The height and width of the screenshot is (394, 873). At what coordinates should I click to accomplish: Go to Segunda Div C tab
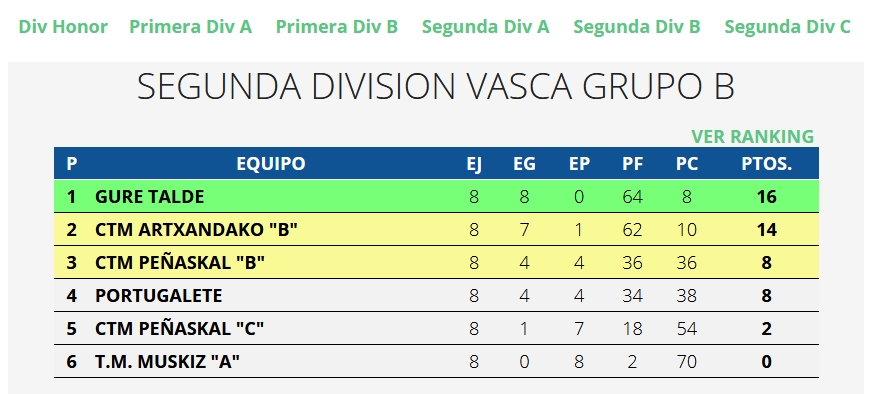787,27
